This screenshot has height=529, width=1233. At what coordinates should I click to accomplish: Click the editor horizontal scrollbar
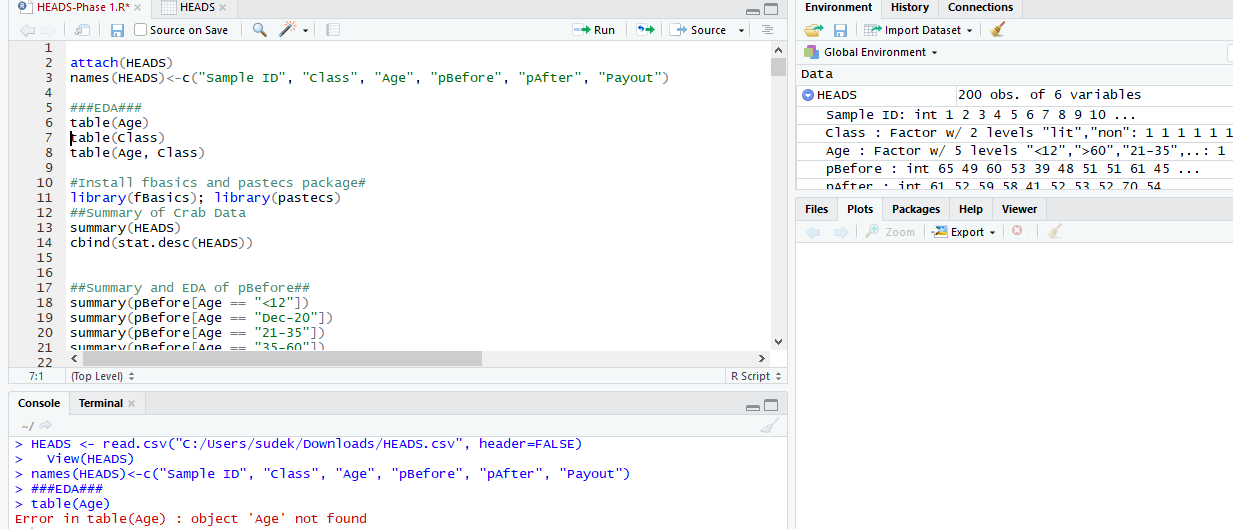280,358
